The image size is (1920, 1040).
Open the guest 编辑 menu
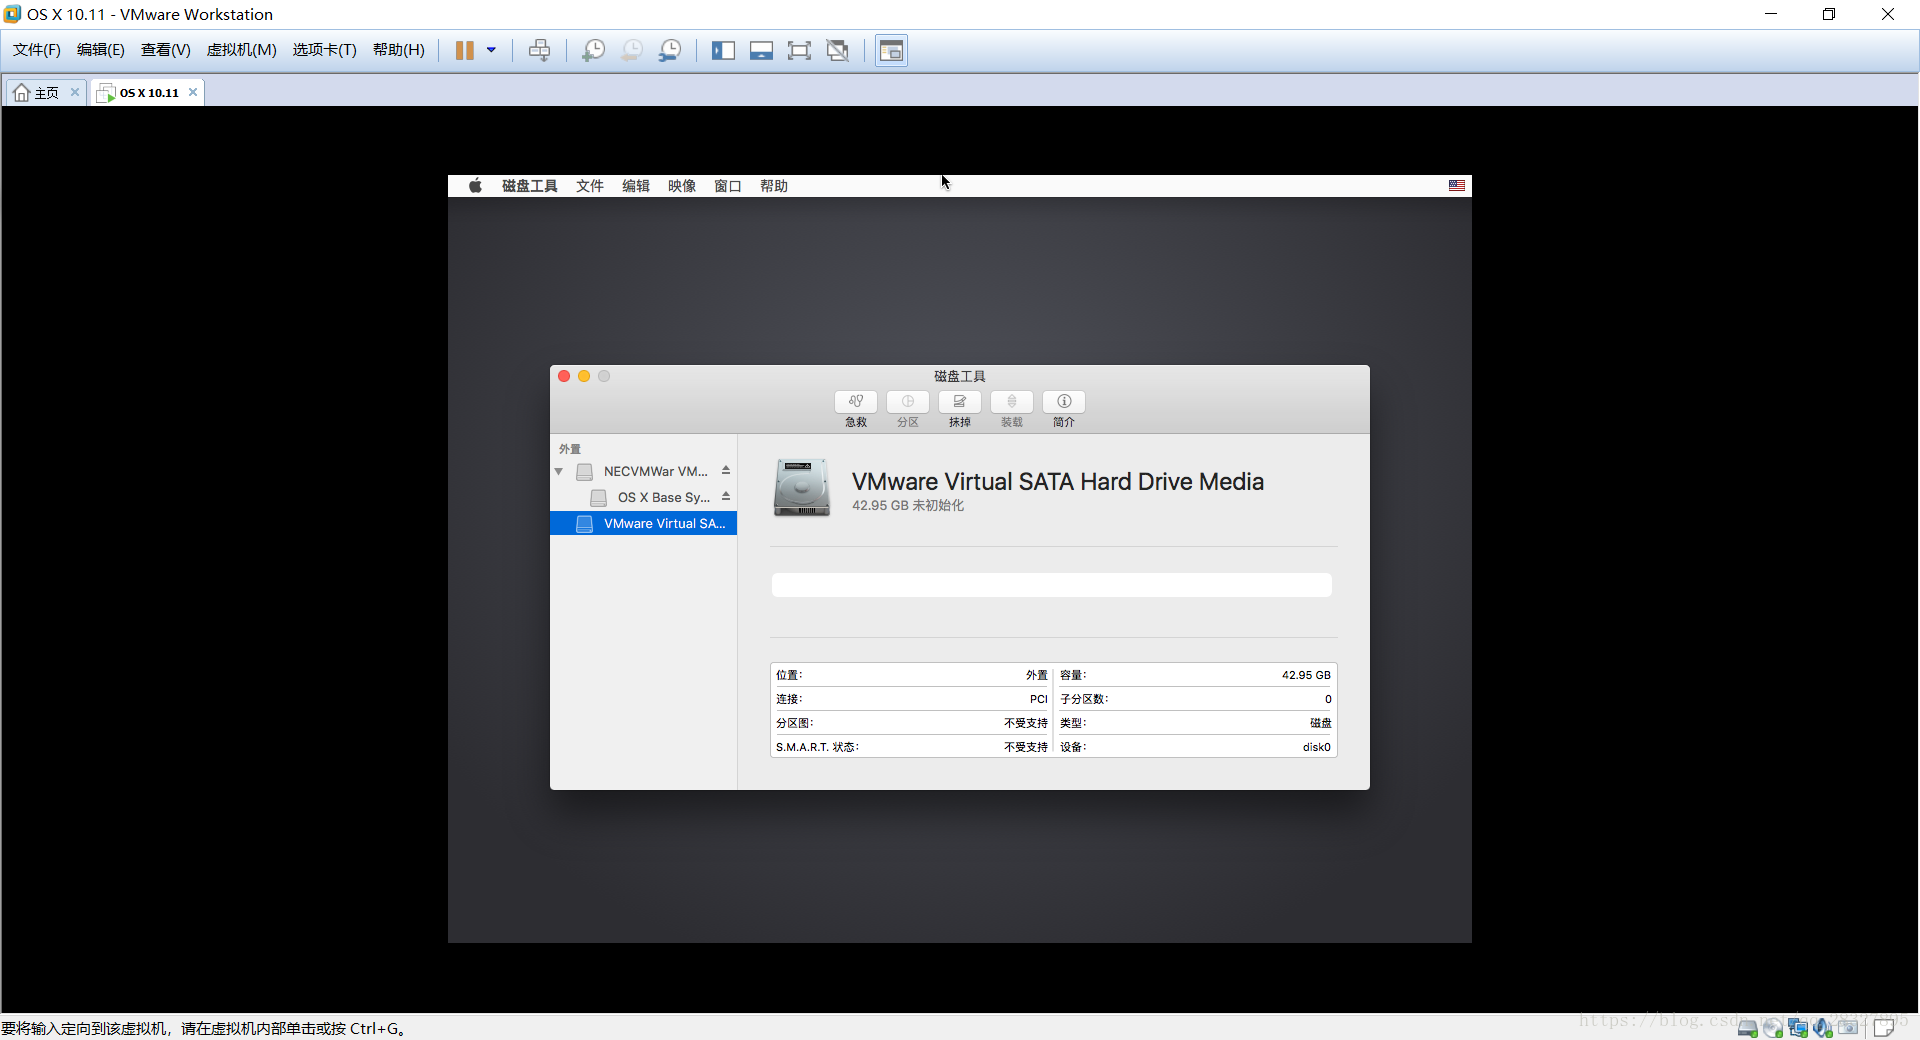coord(636,186)
